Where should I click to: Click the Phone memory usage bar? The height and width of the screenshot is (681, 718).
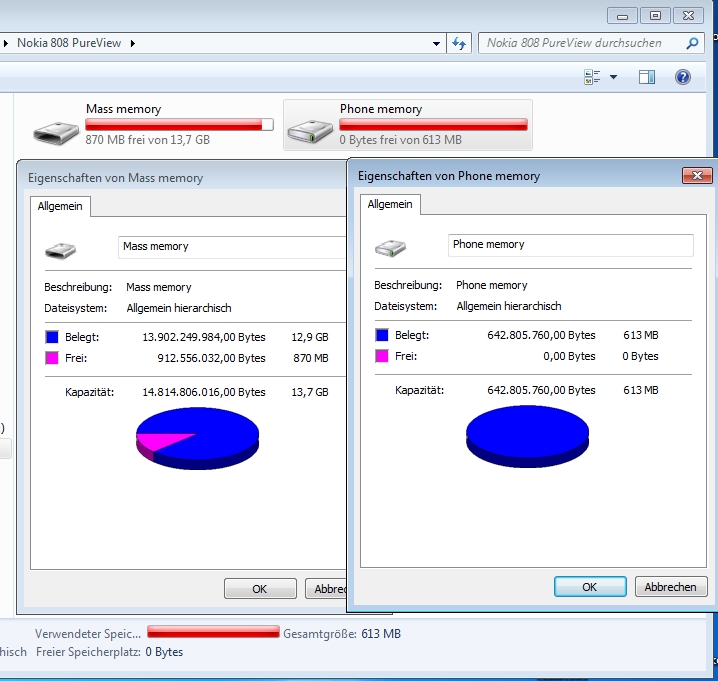click(x=433, y=125)
